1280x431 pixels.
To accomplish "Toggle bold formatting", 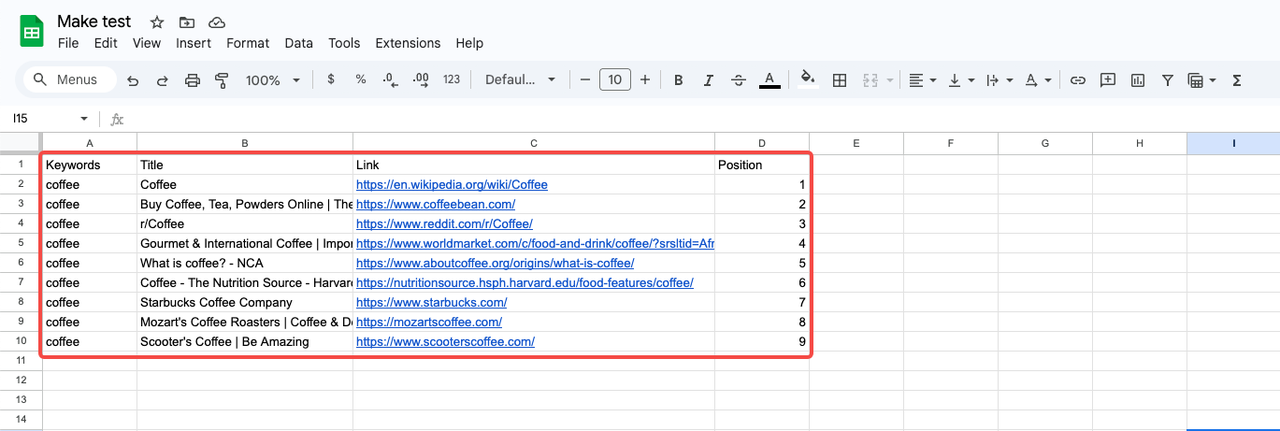I will pos(678,80).
